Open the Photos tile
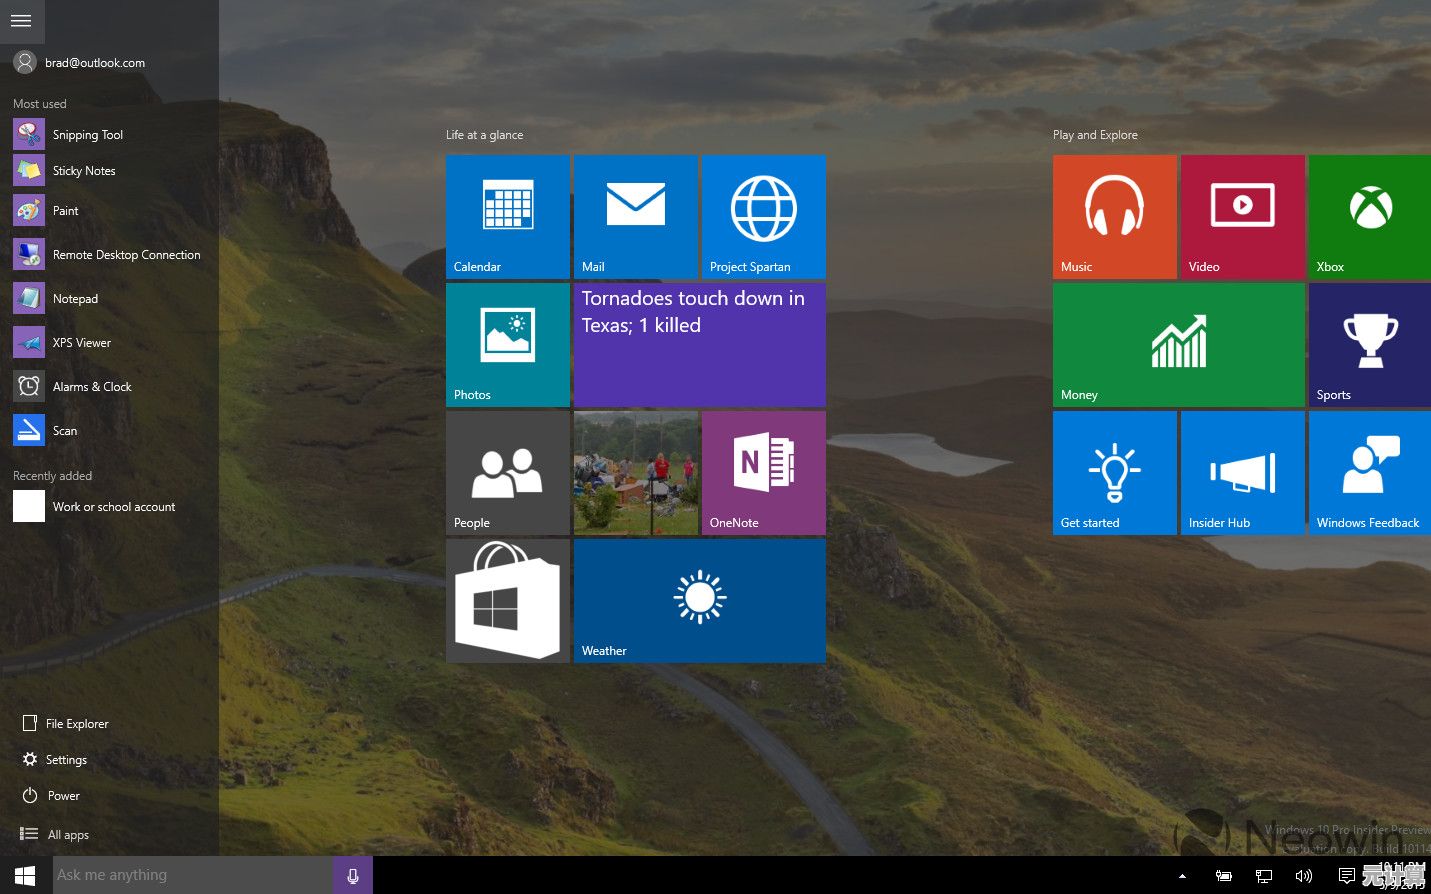This screenshot has height=894, width=1431. click(508, 344)
